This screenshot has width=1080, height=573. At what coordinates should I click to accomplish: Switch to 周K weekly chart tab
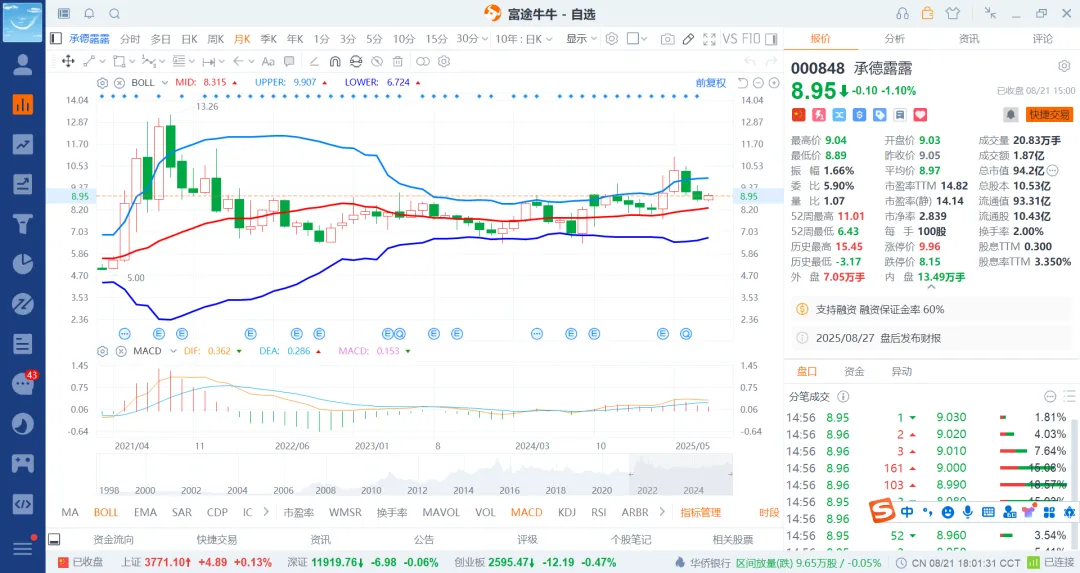pos(216,39)
